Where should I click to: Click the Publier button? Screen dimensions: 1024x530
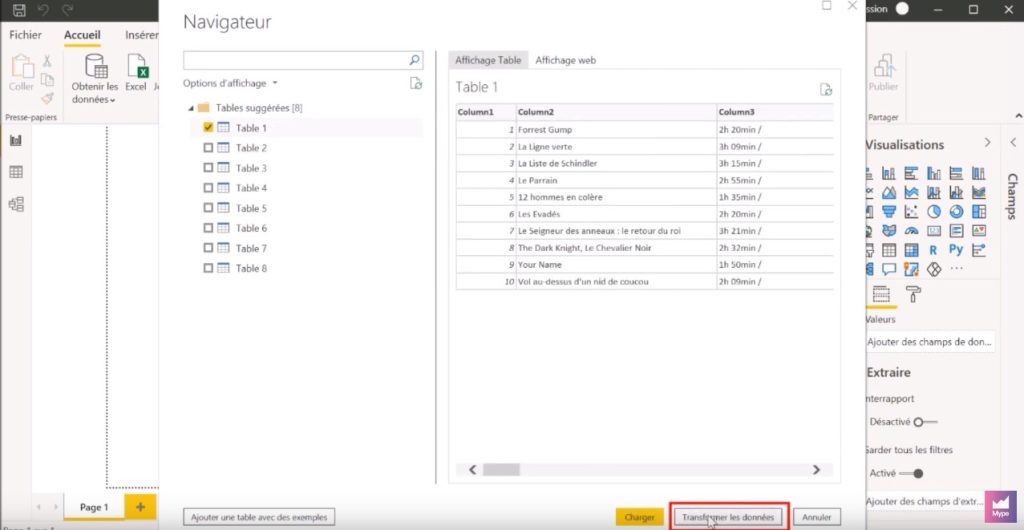point(883,74)
